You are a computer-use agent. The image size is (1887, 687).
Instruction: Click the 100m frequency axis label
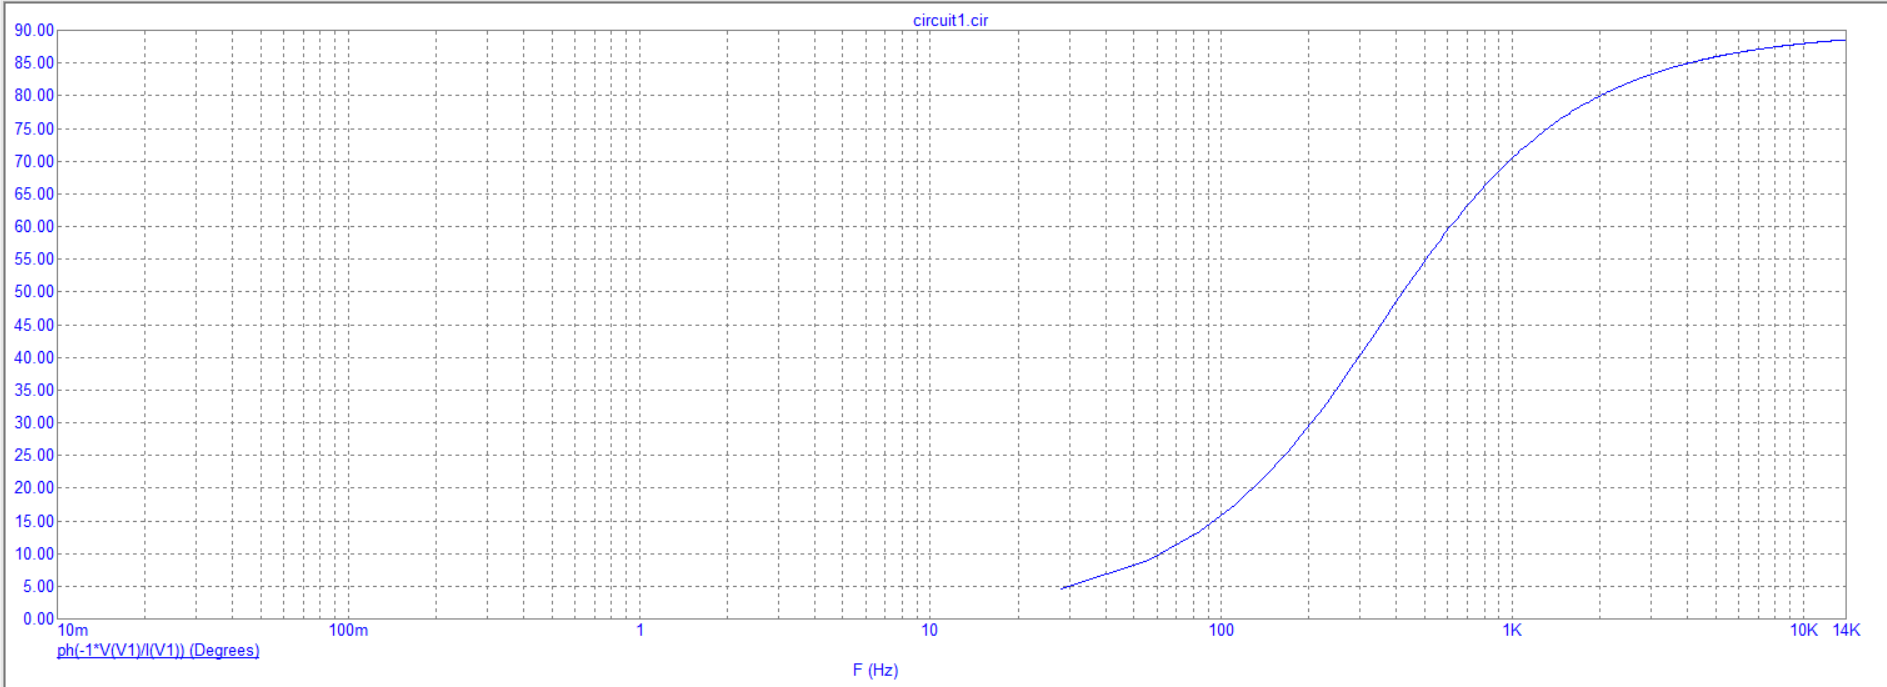[x=348, y=630]
